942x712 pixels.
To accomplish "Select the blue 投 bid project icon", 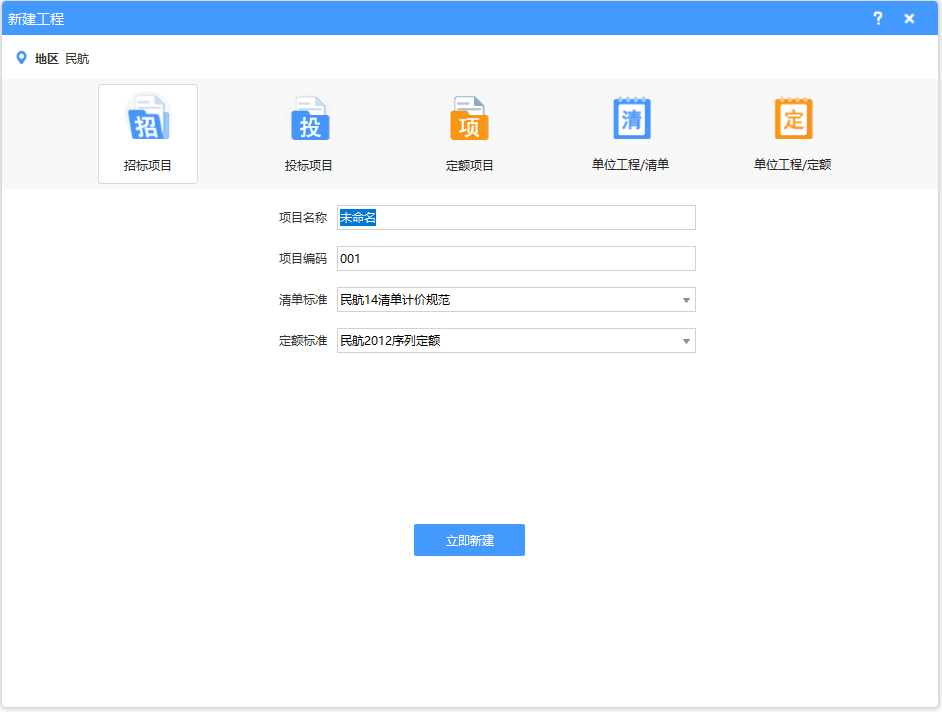I will tap(309, 119).
